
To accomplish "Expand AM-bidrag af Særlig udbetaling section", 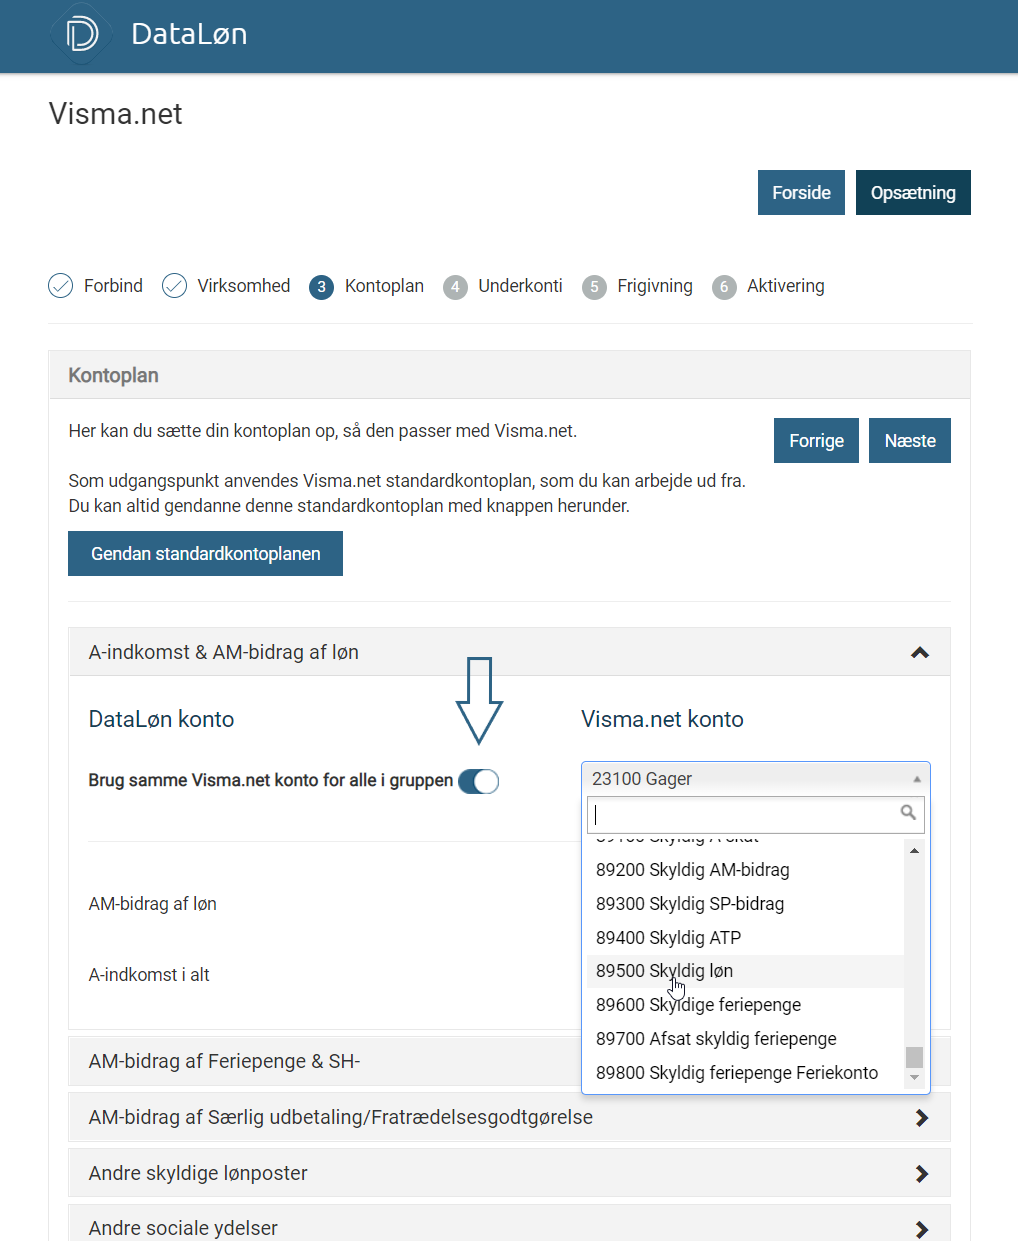I will tap(921, 1118).
